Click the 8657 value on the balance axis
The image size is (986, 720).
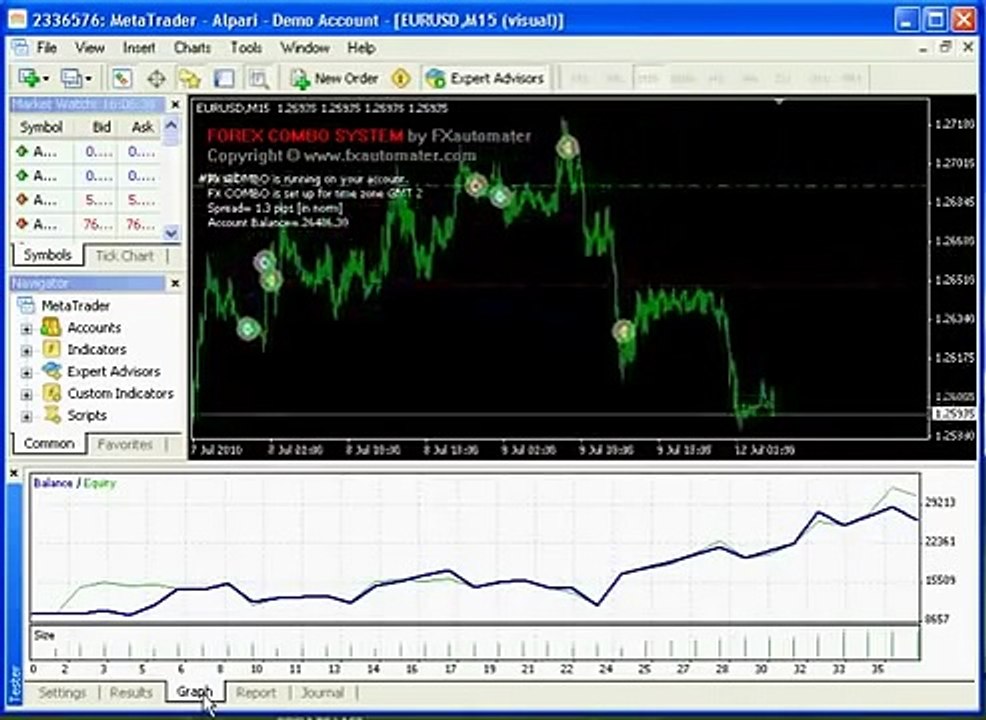[x=937, y=619]
